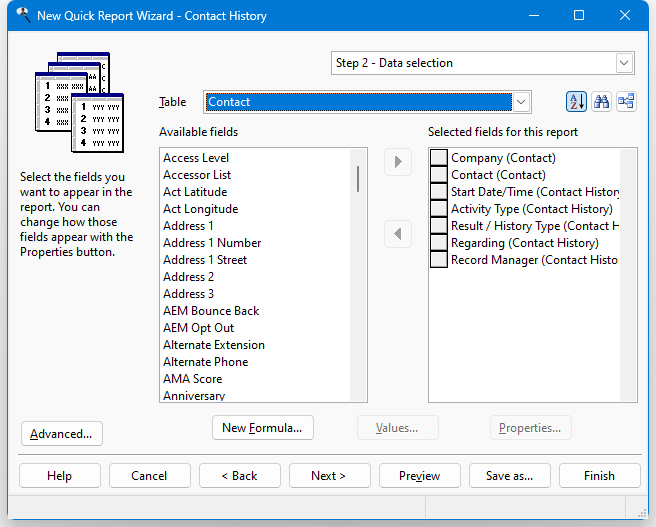Click the Advanced... button
Image resolution: width=656 pixels, height=527 pixels.
pos(62,434)
